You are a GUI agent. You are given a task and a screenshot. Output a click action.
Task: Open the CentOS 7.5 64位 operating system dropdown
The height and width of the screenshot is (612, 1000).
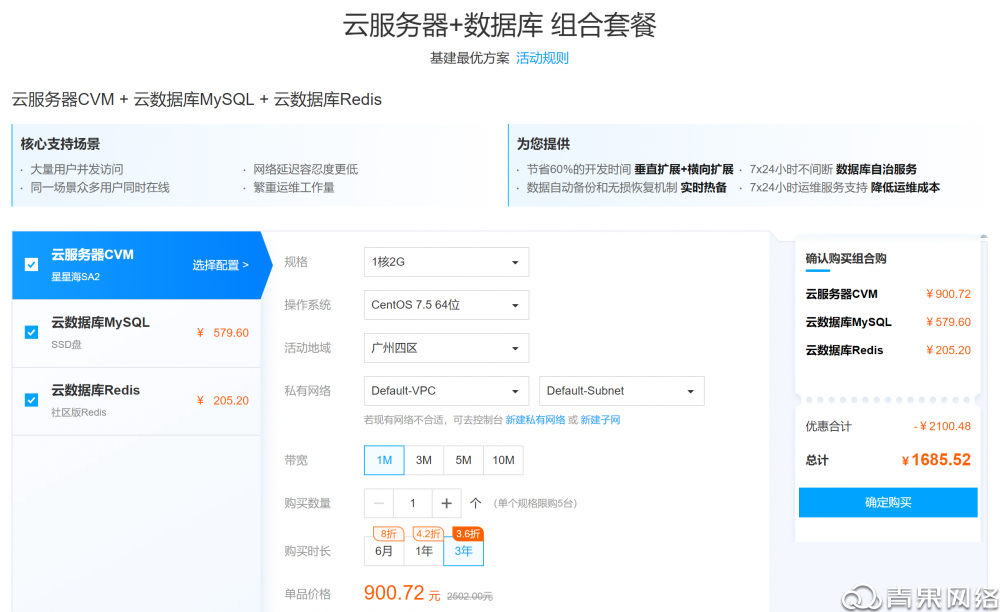445,305
